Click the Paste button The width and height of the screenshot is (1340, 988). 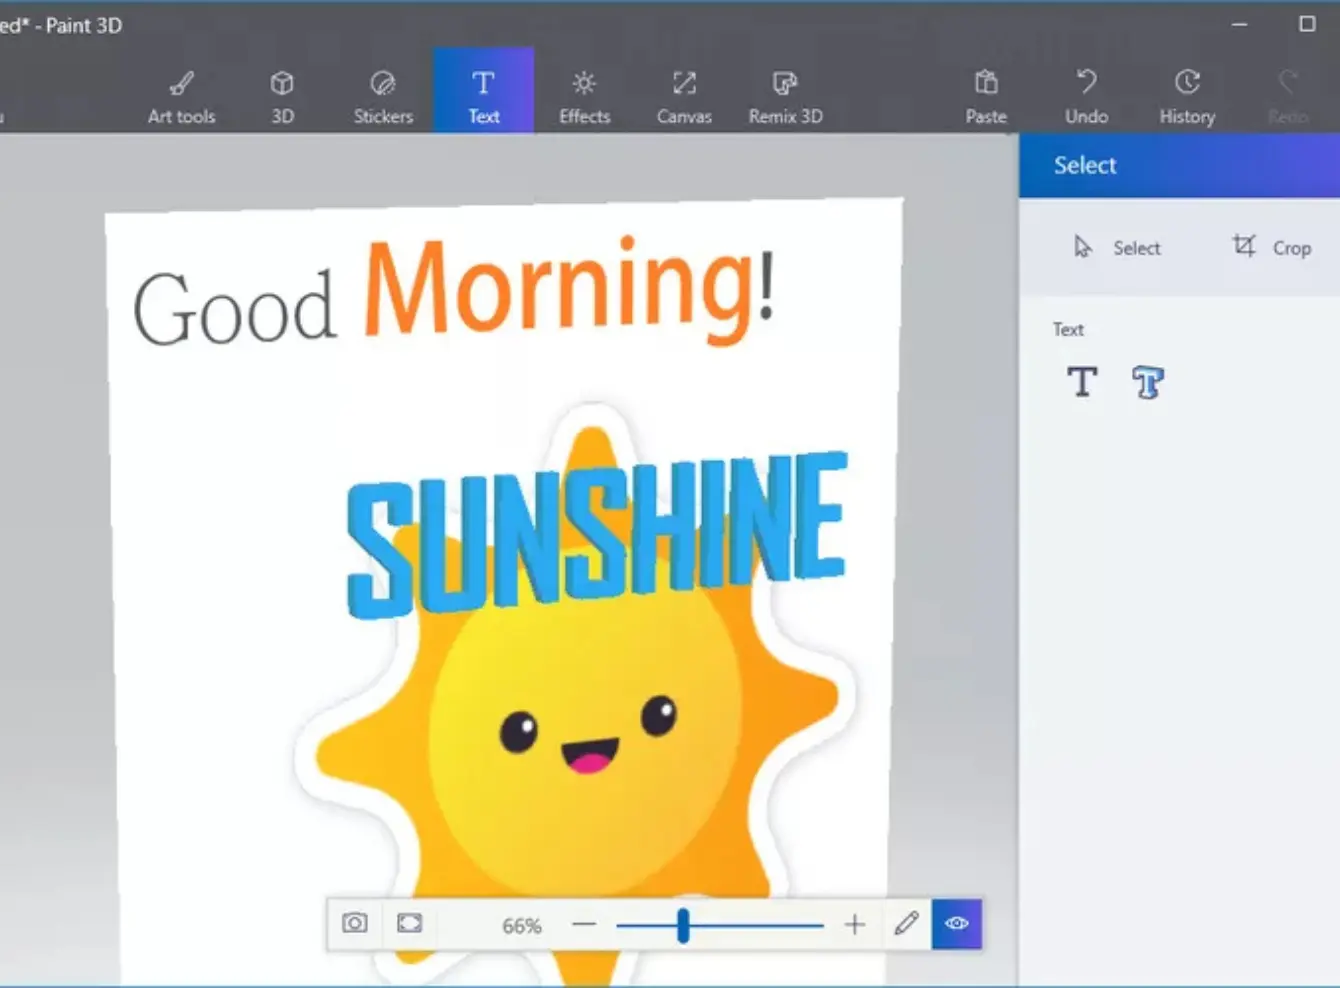[x=985, y=96]
